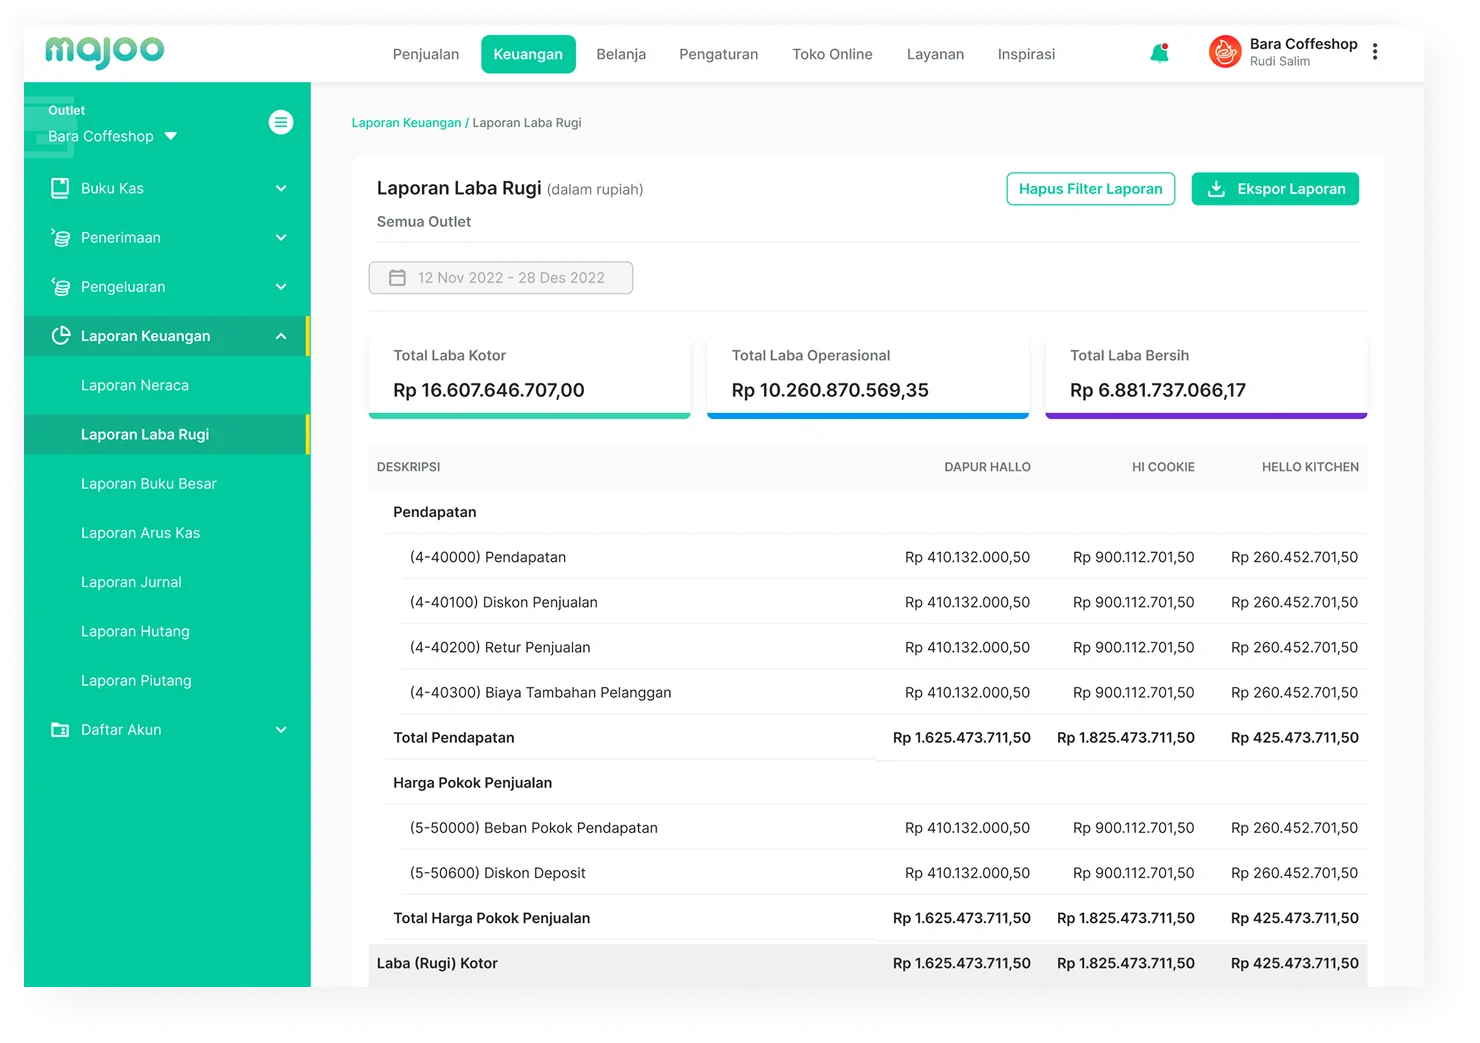1480x1043 pixels.
Task: Click the Total Laba Operasional card
Action: point(868,376)
